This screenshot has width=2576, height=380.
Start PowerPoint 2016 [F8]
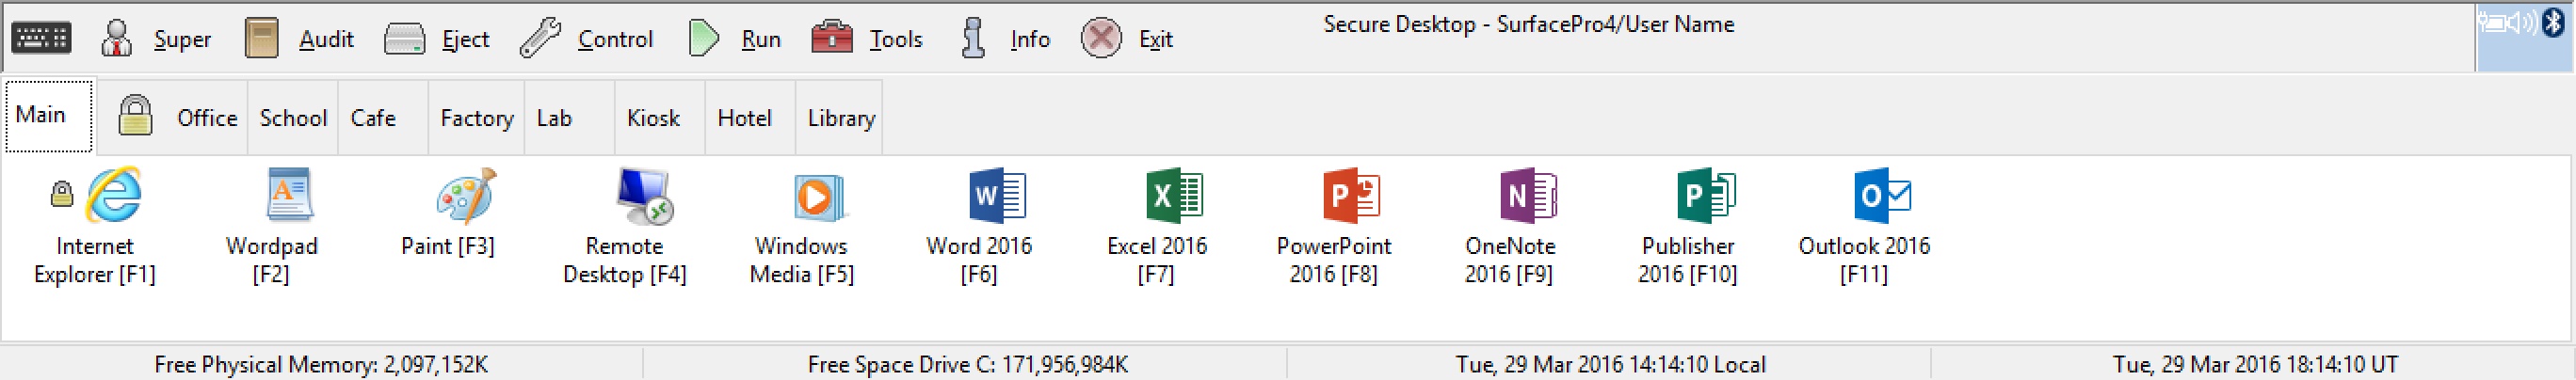pyautogui.click(x=1350, y=196)
